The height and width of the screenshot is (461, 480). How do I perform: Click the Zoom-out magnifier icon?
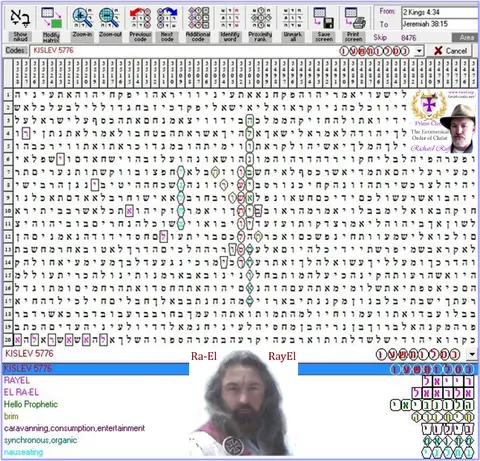click(x=110, y=19)
